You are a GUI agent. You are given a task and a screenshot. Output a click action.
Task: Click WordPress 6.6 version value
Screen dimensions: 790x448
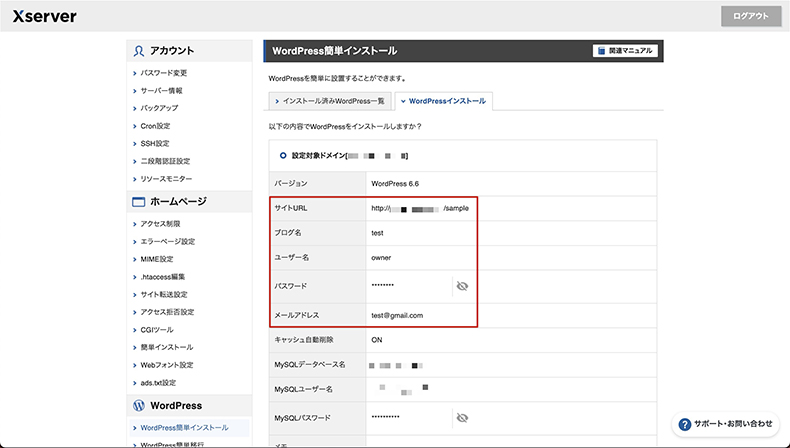tap(395, 184)
